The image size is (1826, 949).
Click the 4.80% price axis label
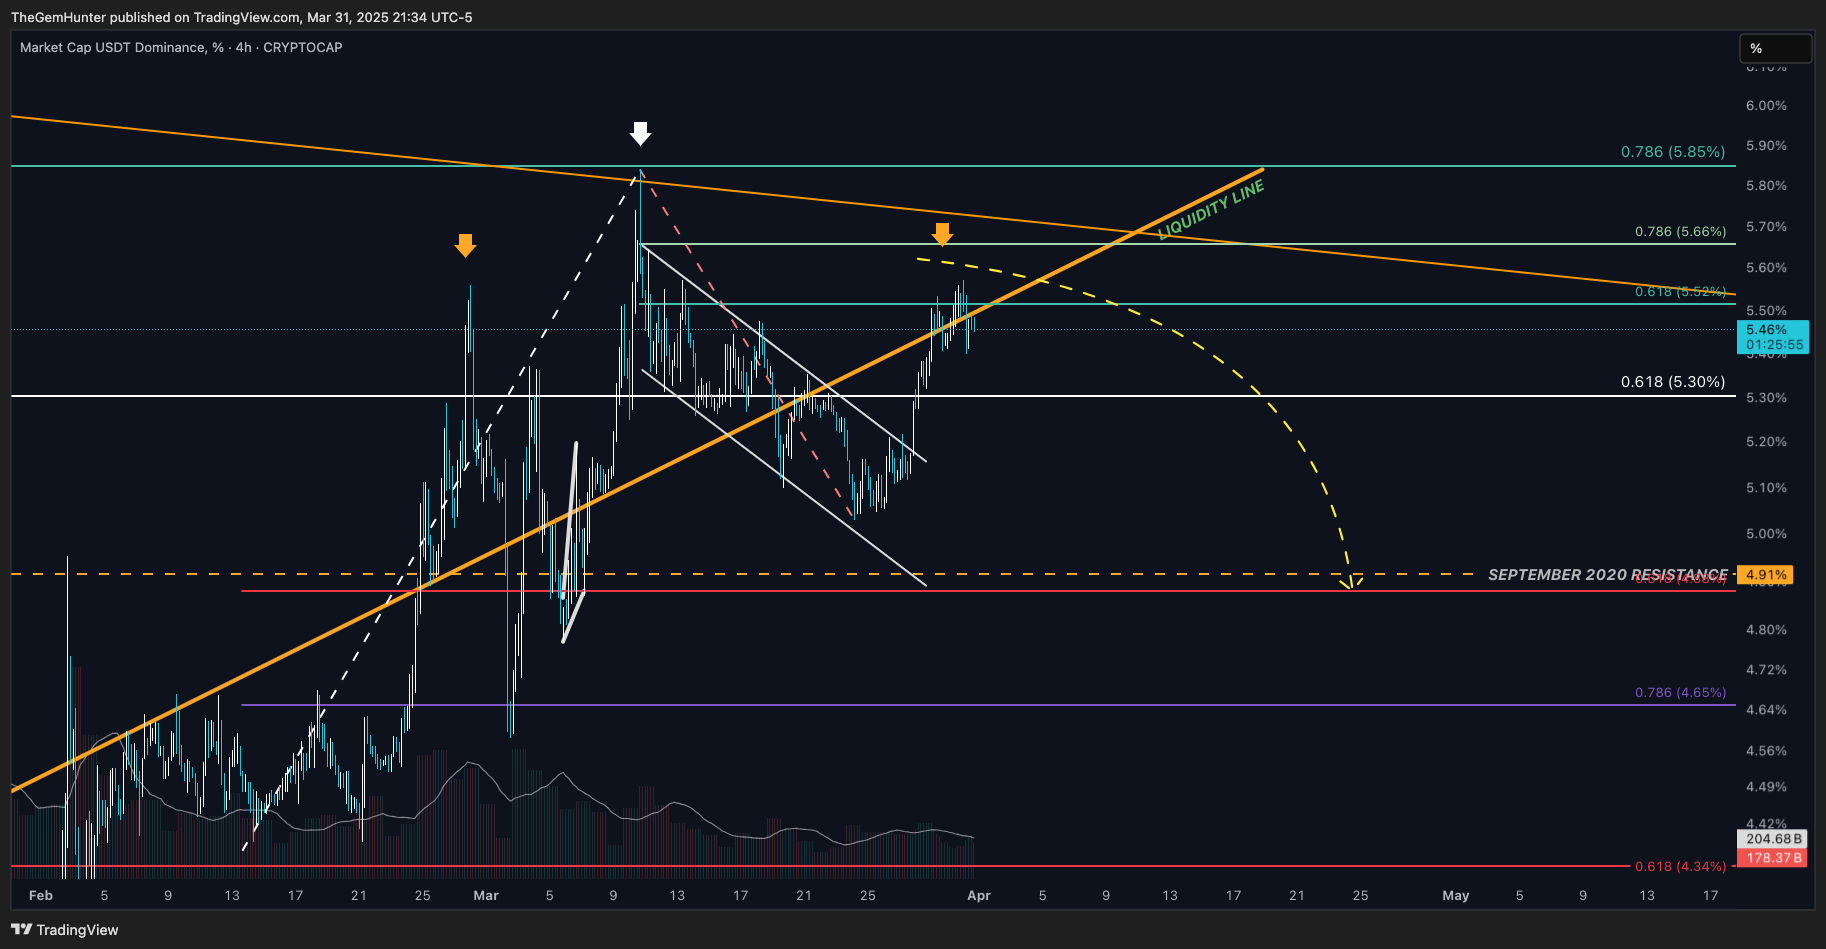coord(1766,629)
